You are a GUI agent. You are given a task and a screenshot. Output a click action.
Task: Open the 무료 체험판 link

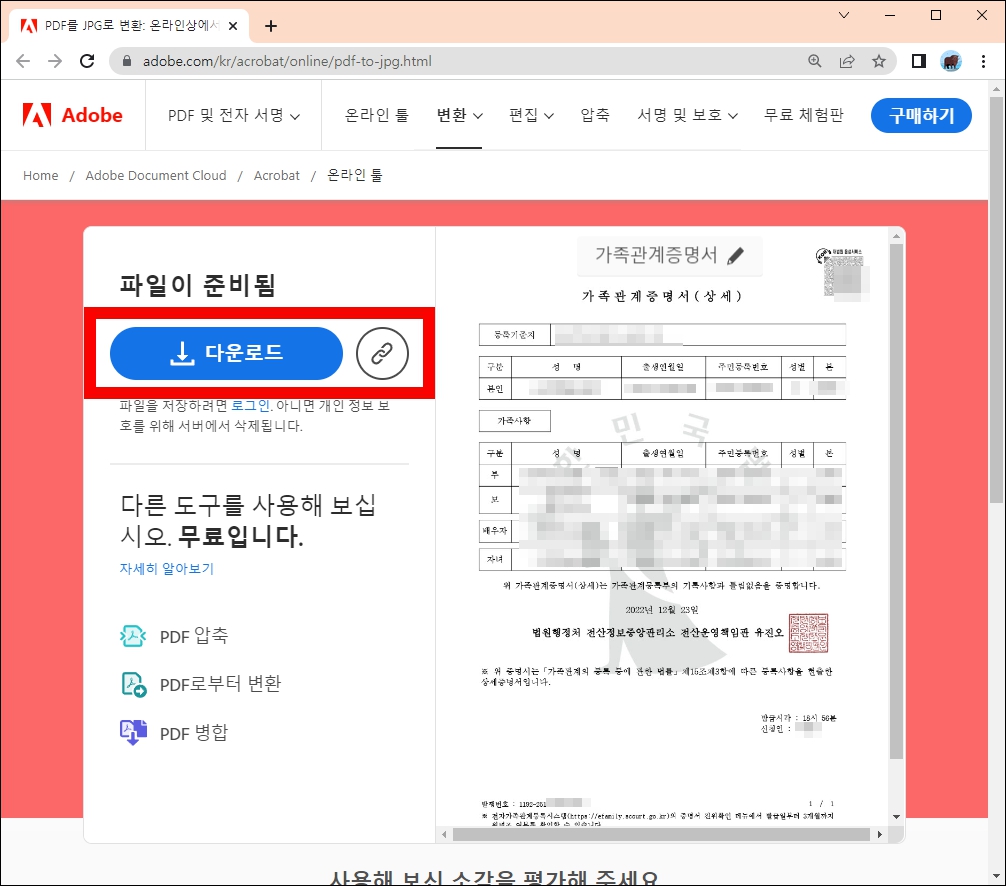click(x=805, y=115)
